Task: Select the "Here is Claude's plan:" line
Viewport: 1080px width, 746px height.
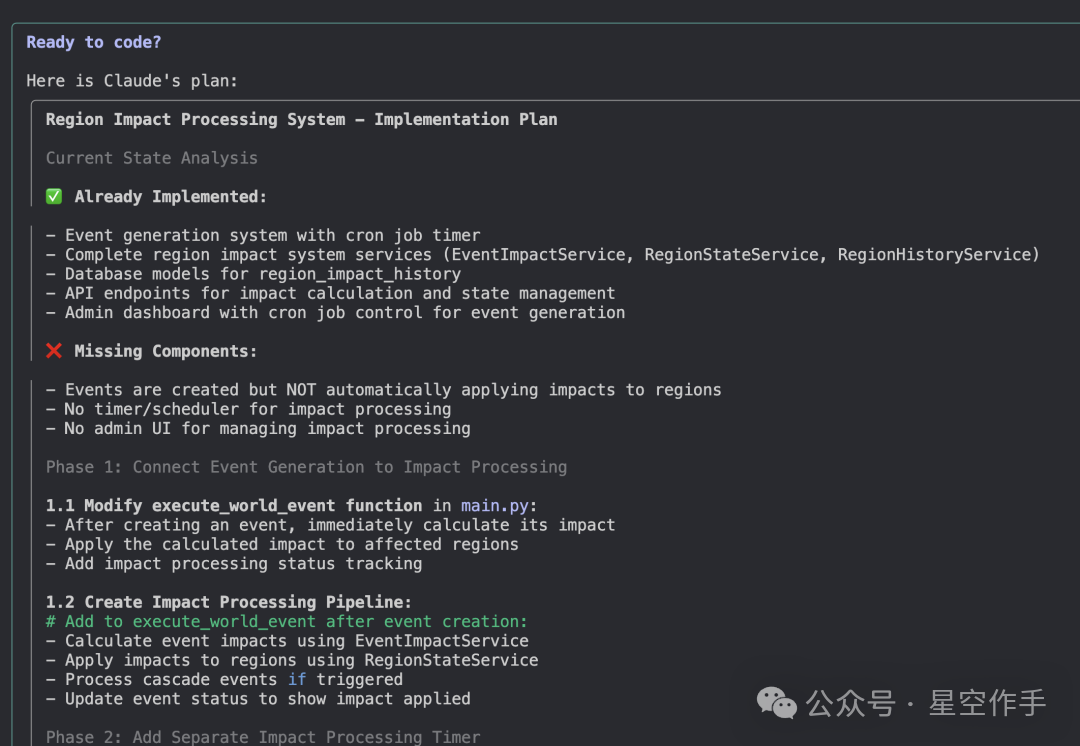Action: [132, 81]
